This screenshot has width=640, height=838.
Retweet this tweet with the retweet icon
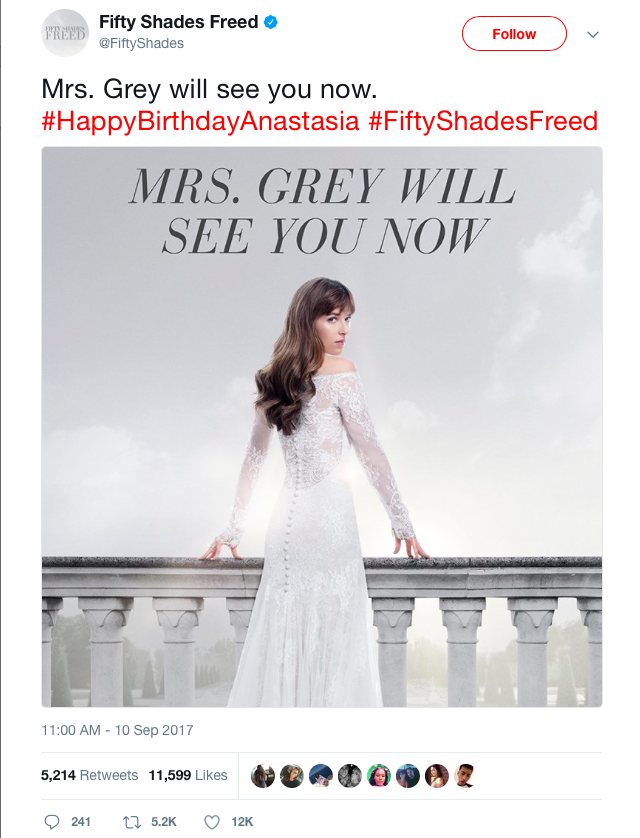127,821
